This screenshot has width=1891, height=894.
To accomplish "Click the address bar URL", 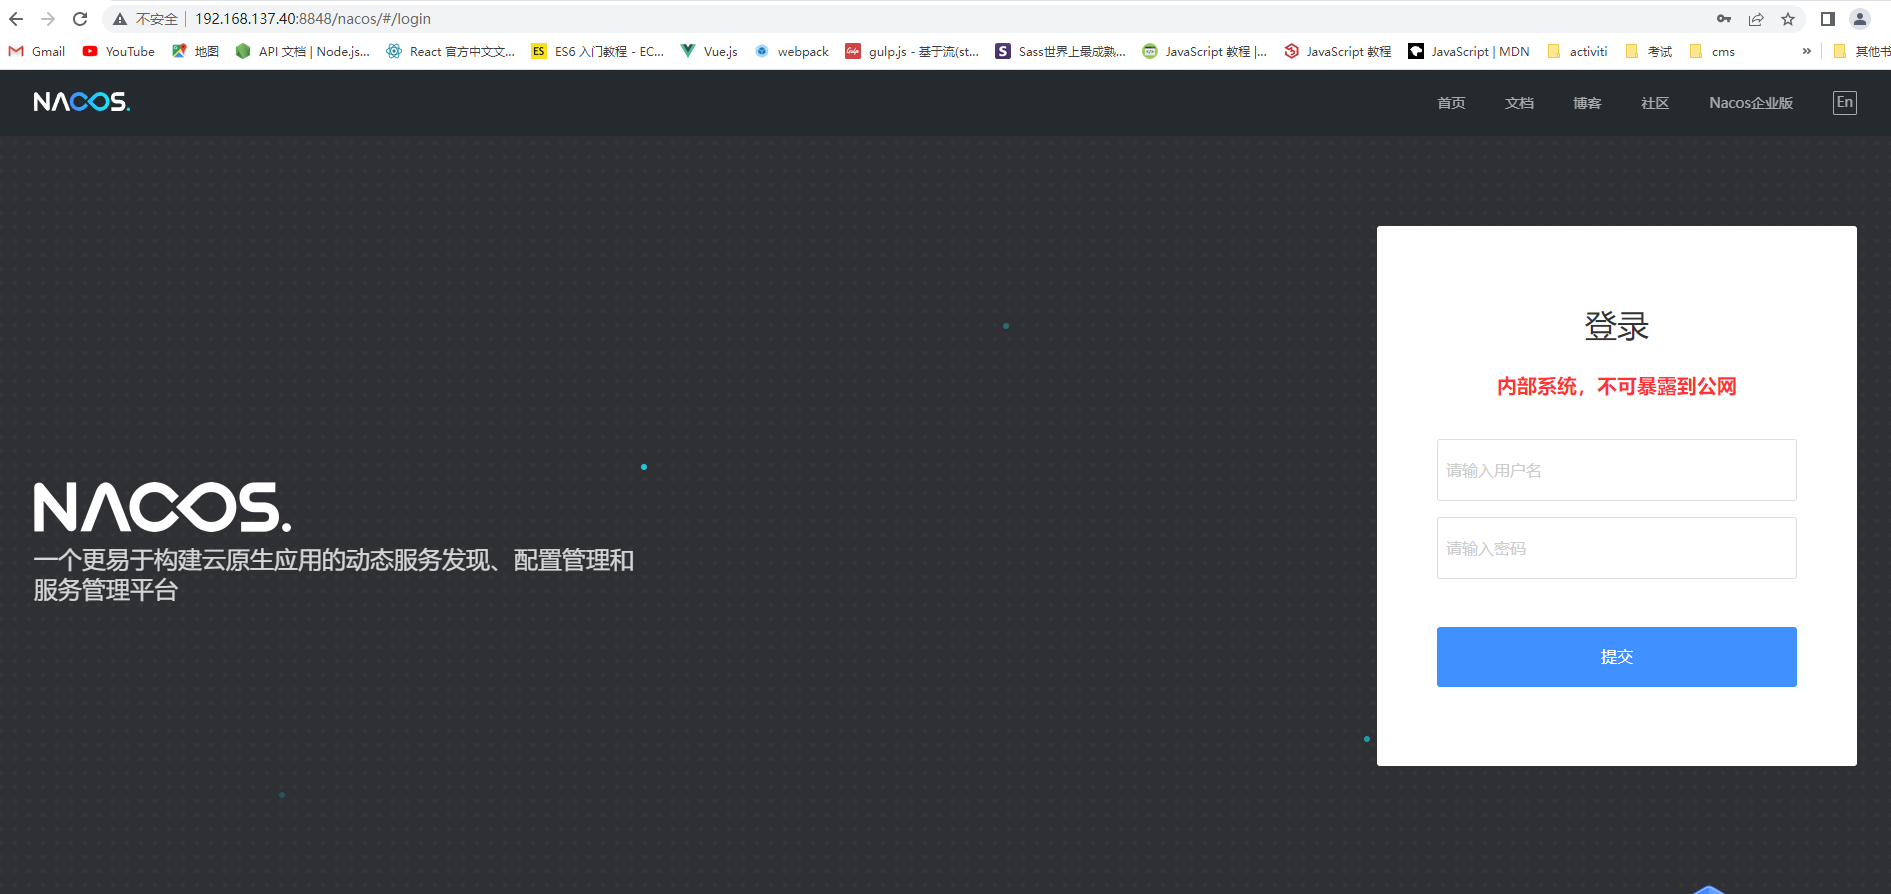I will tap(313, 19).
